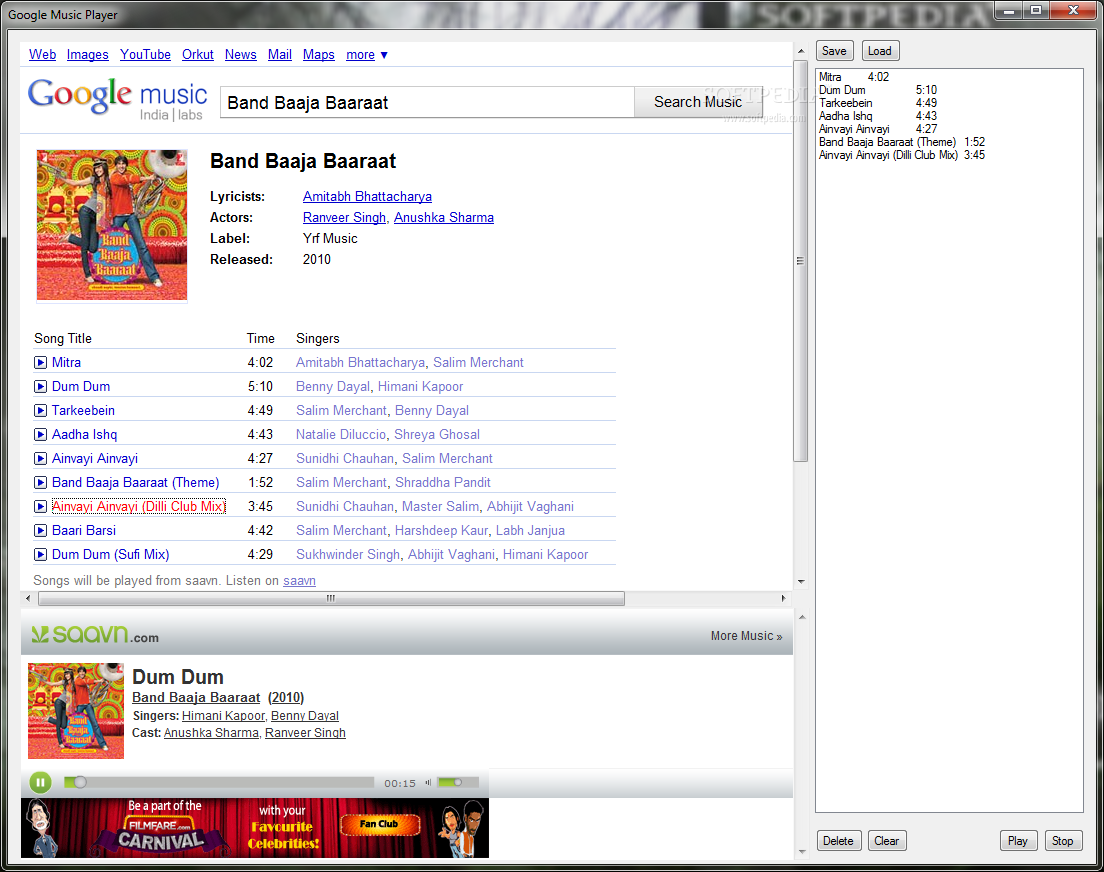Open the Baari Barsi song title link
Screen dimensions: 1104x872
pos(84,530)
